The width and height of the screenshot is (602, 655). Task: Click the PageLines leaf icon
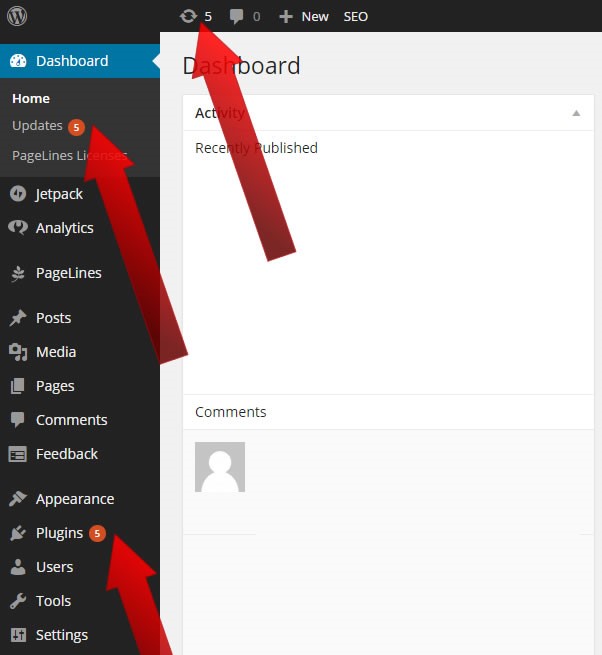pos(18,273)
